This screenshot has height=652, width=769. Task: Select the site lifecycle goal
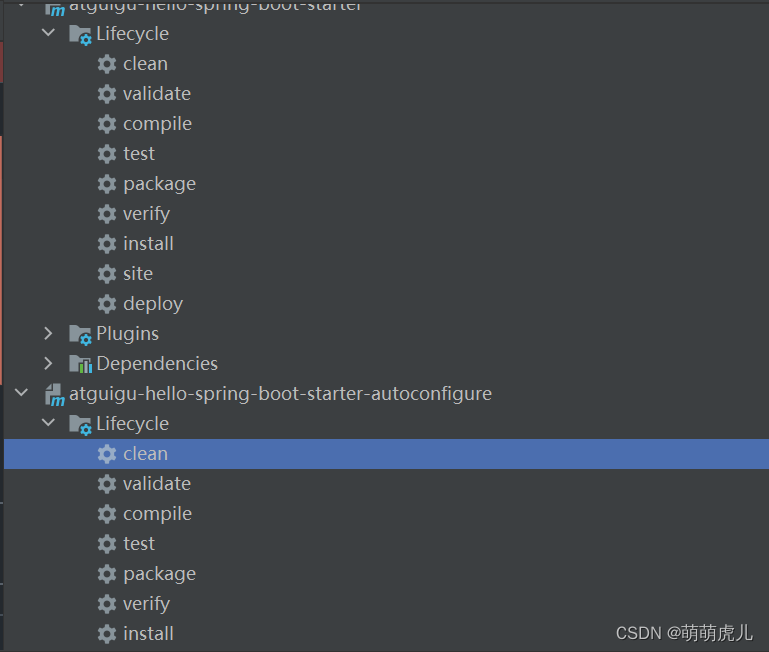138,274
